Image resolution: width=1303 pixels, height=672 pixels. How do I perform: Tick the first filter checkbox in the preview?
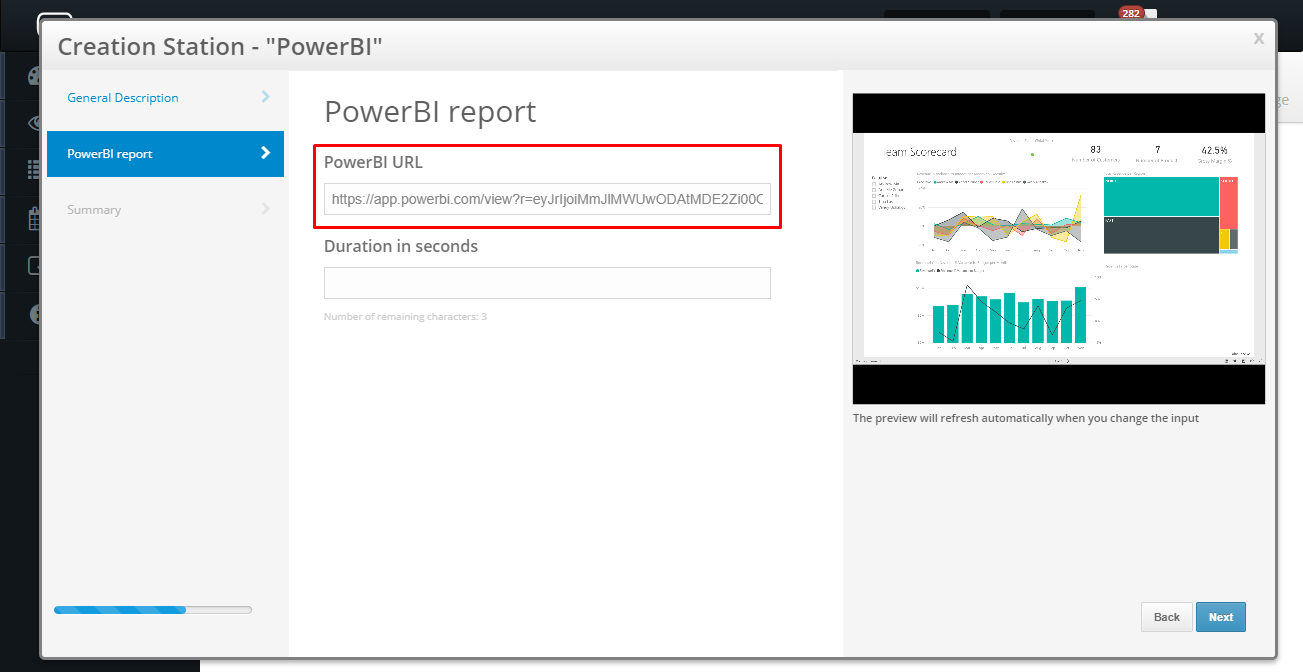875,184
